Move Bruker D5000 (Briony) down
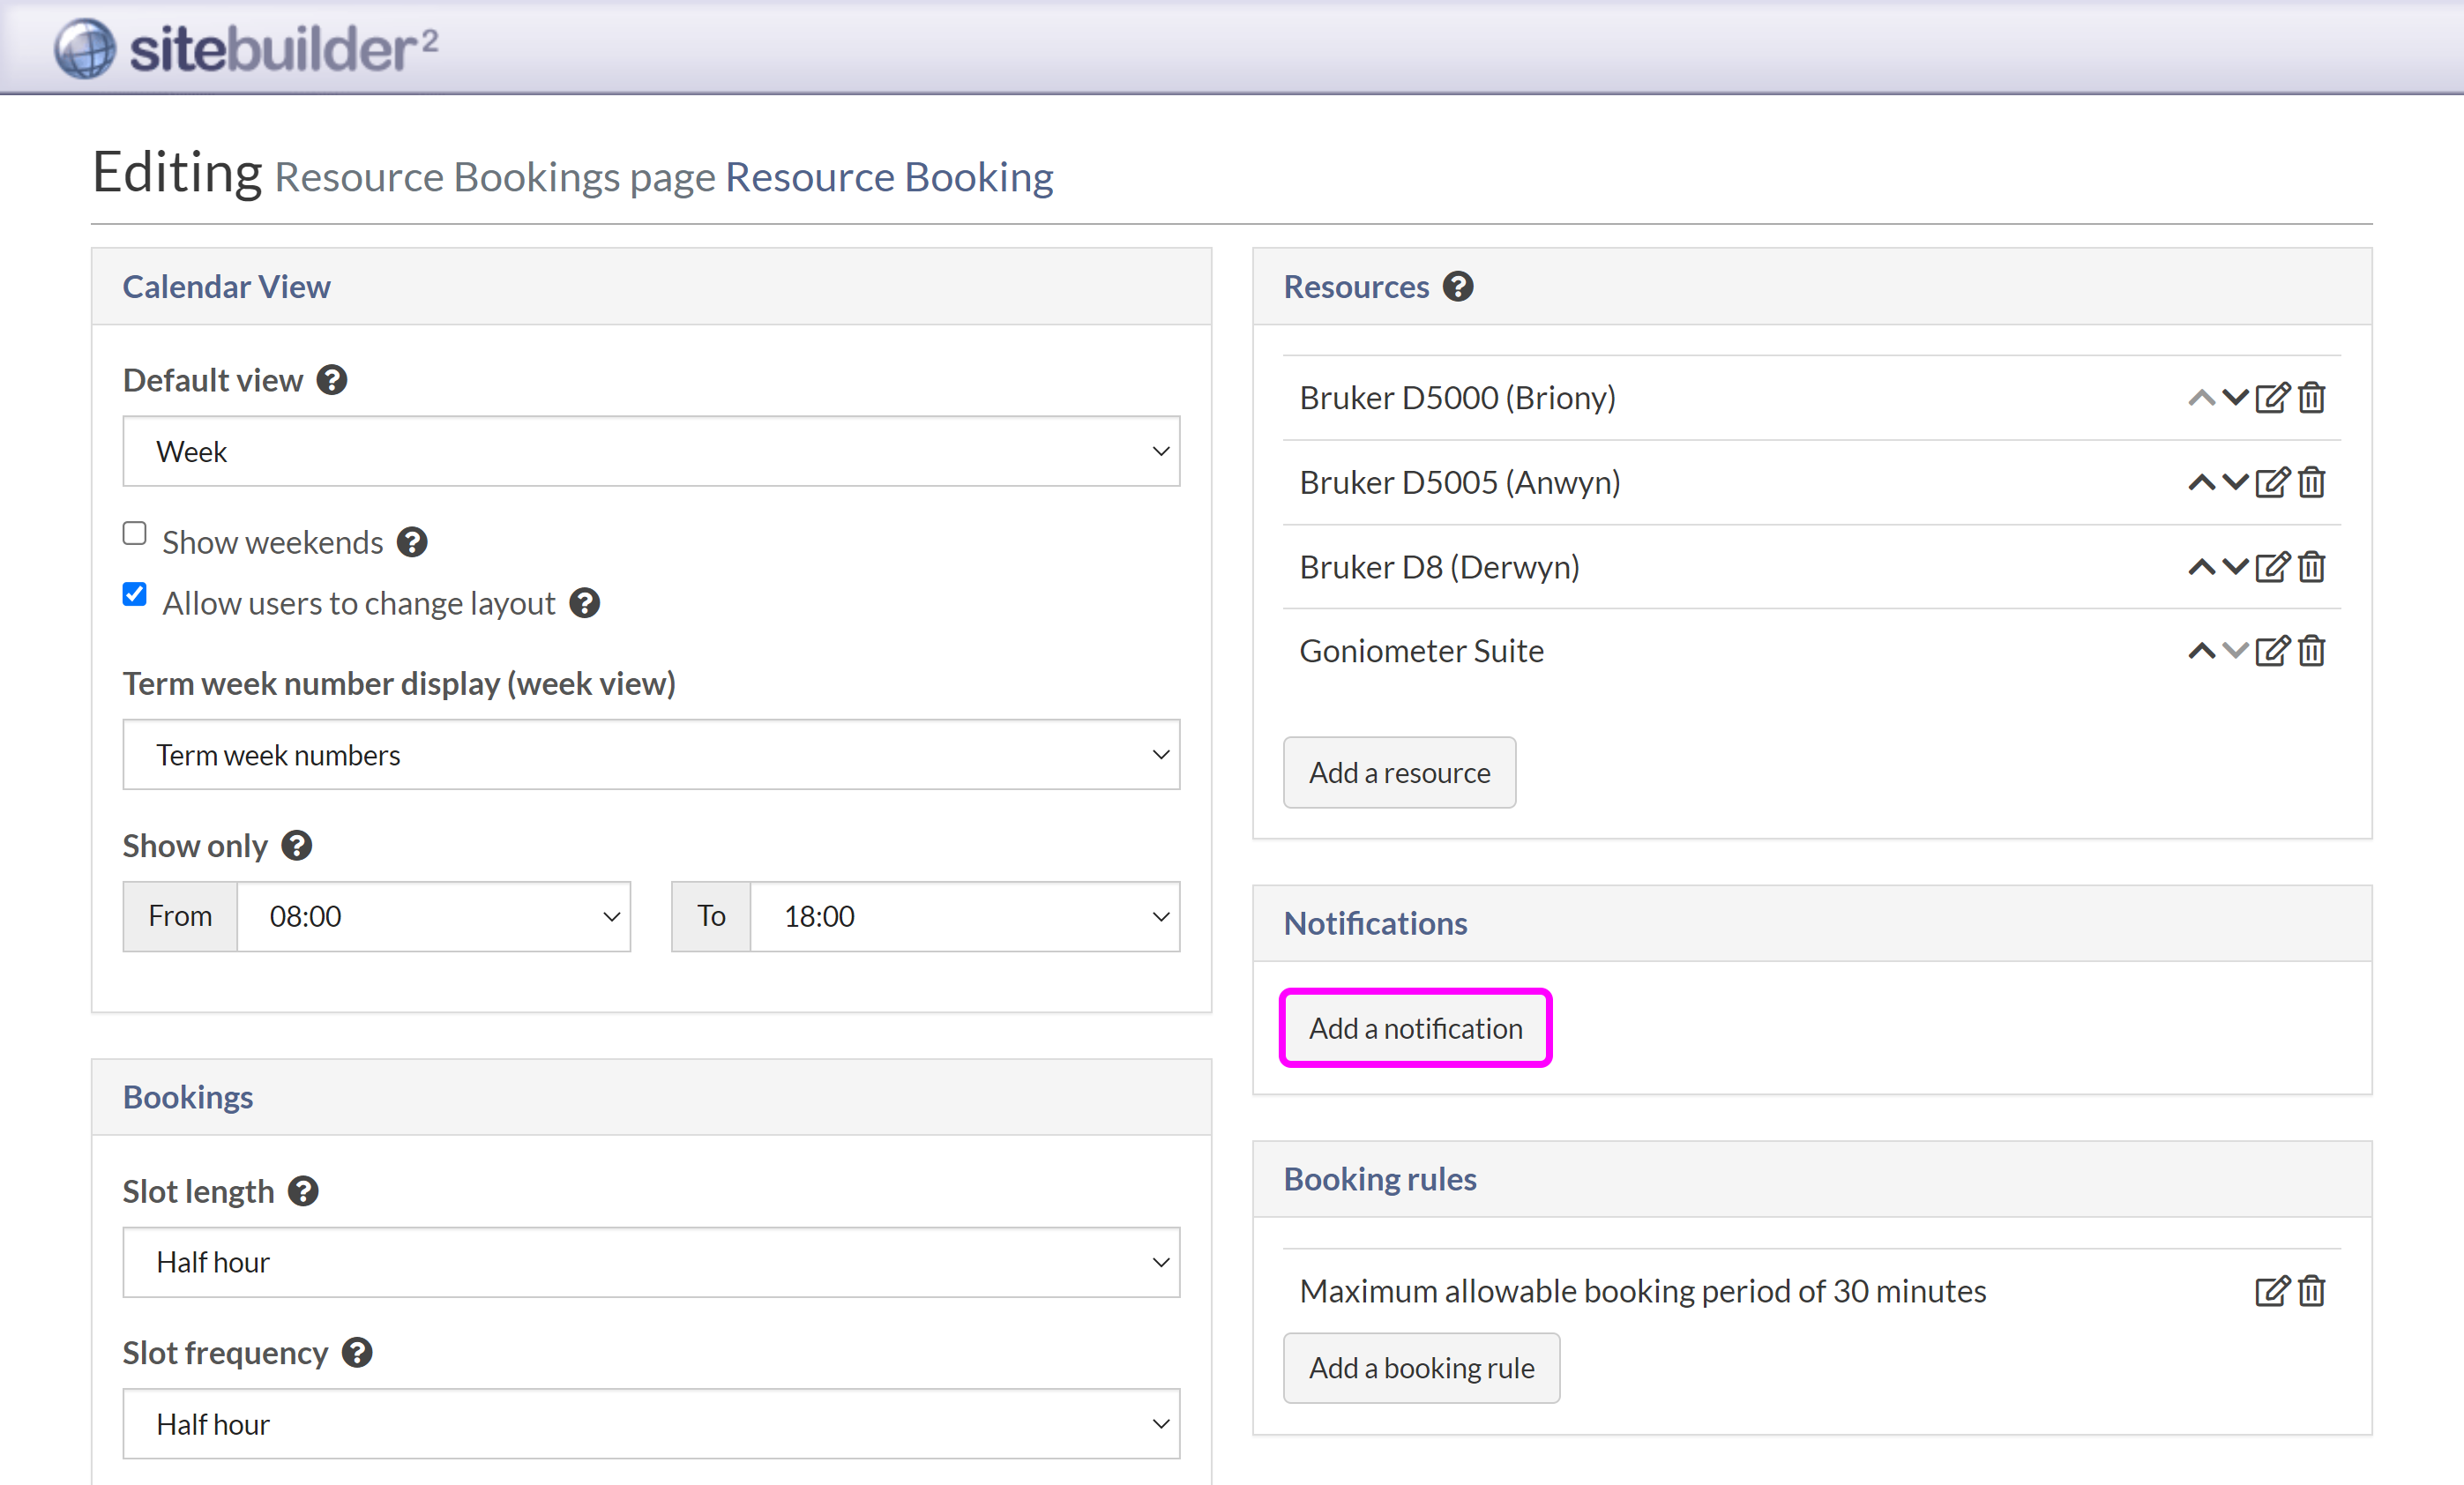This screenshot has height=1485, width=2464. [x=2235, y=398]
